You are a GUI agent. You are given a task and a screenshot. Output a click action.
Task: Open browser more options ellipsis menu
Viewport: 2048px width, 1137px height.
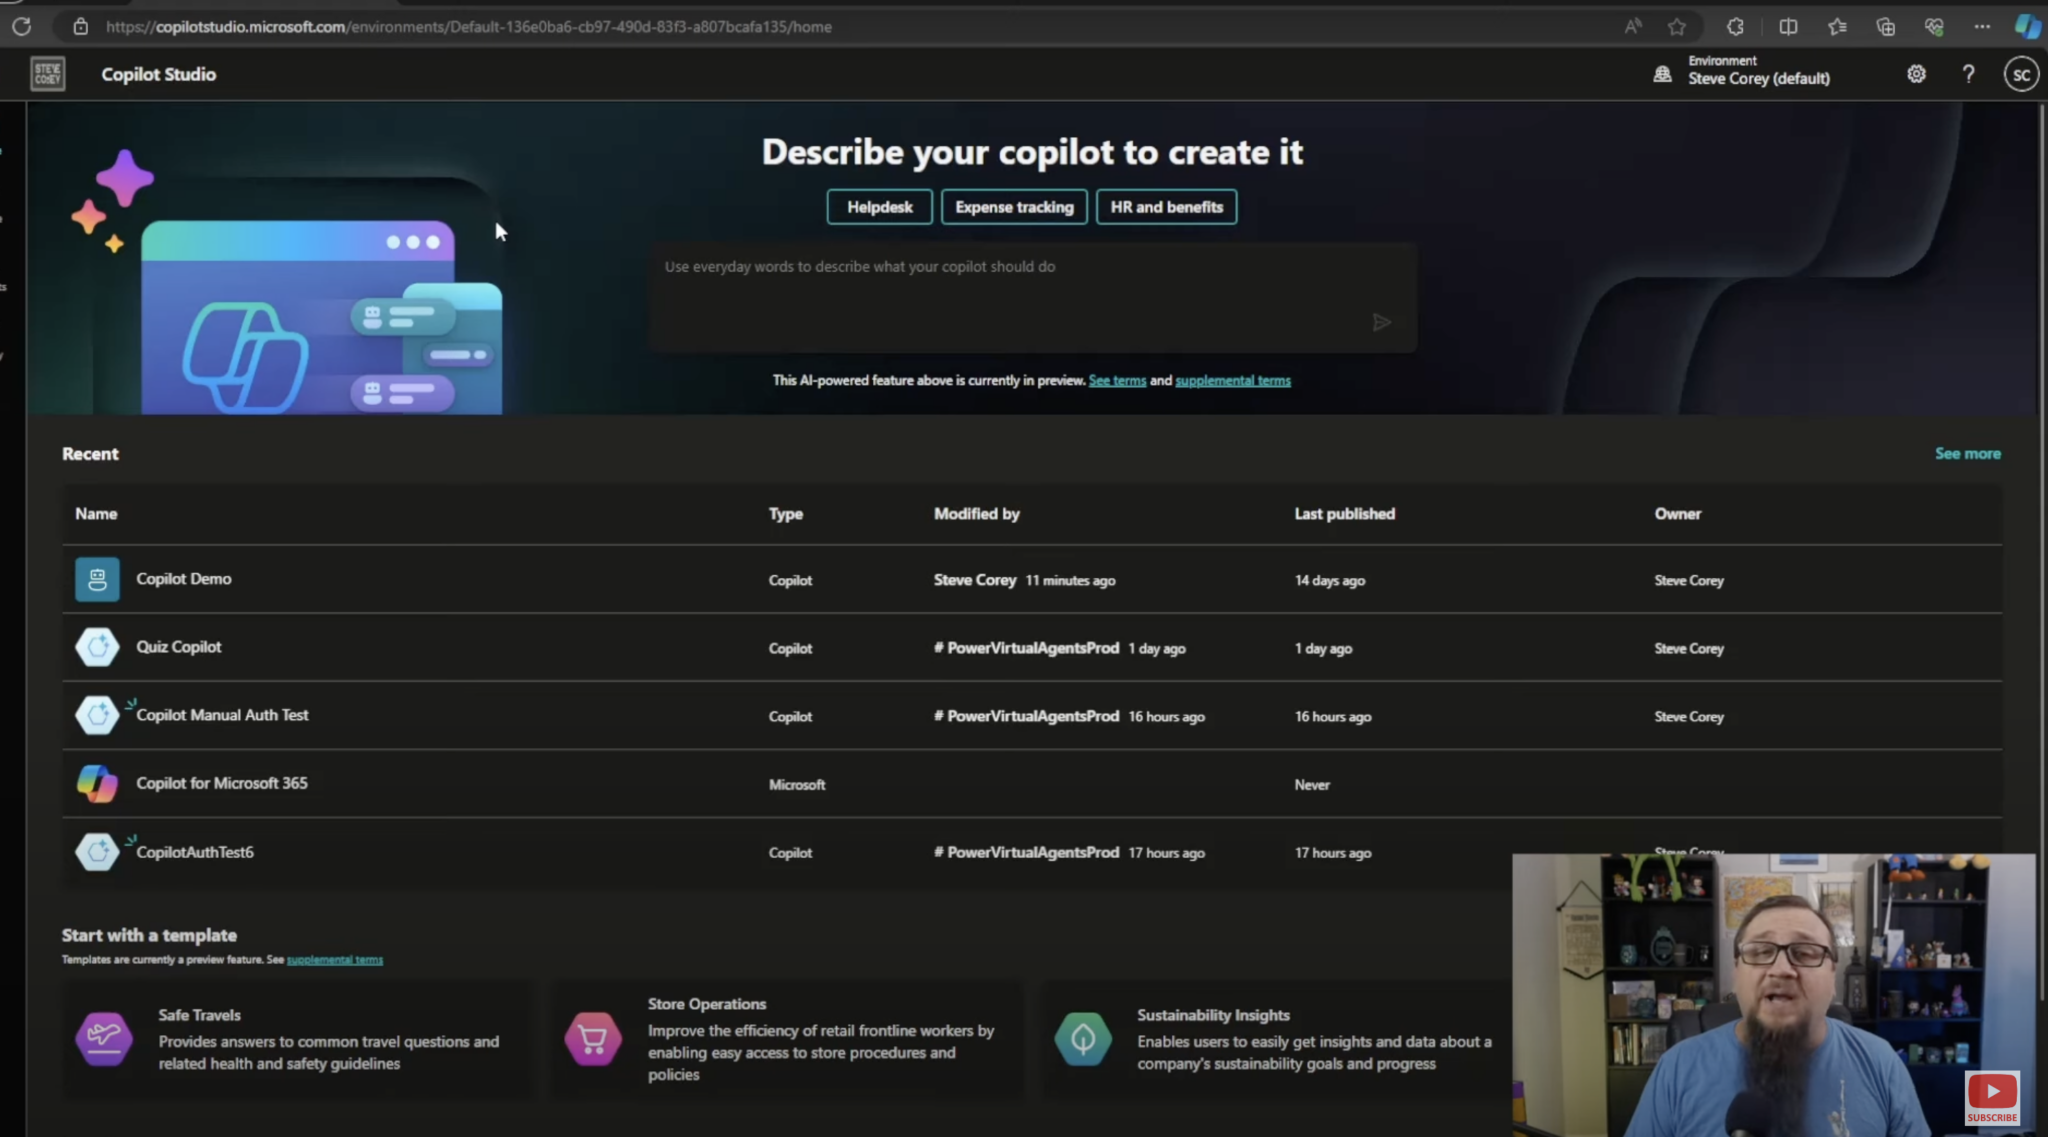point(1982,27)
